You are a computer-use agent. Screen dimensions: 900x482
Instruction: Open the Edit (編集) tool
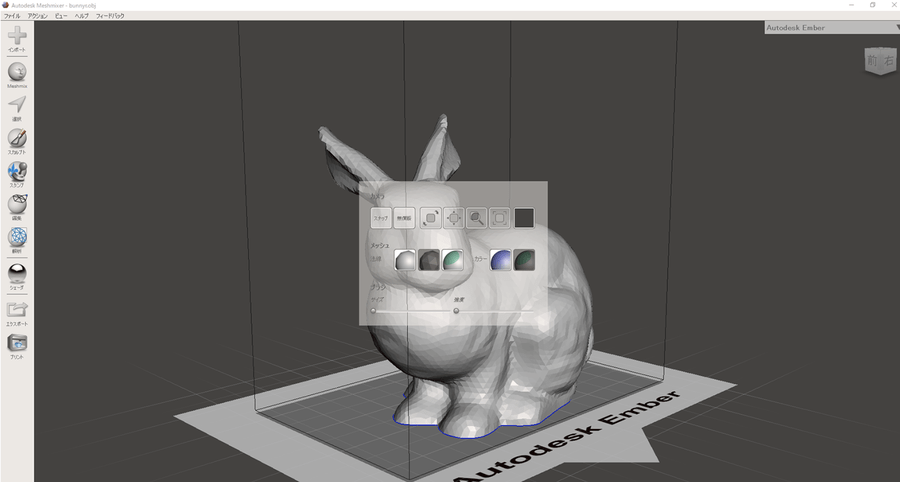pos(17,204)
